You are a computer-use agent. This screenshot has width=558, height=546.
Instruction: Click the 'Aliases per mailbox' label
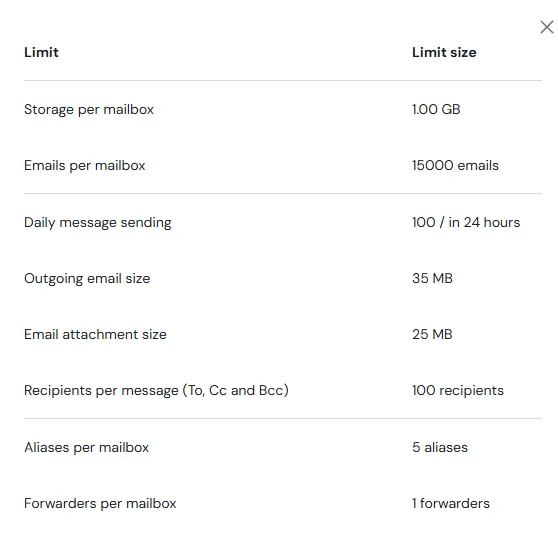click(x=86, y=448)
